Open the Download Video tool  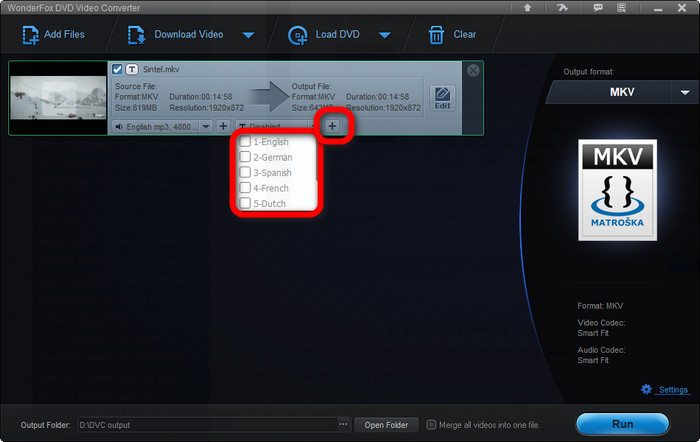tap(175, 35)
